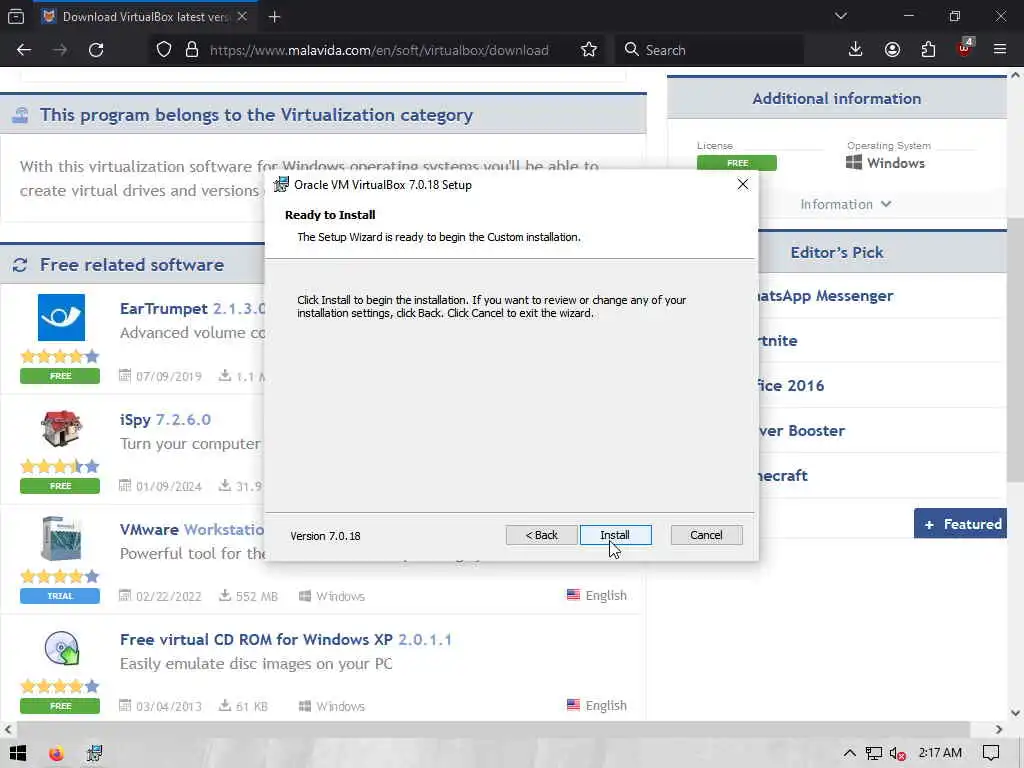Open the Driver Booster Editor's Pick entry

[x=801, y=430]
